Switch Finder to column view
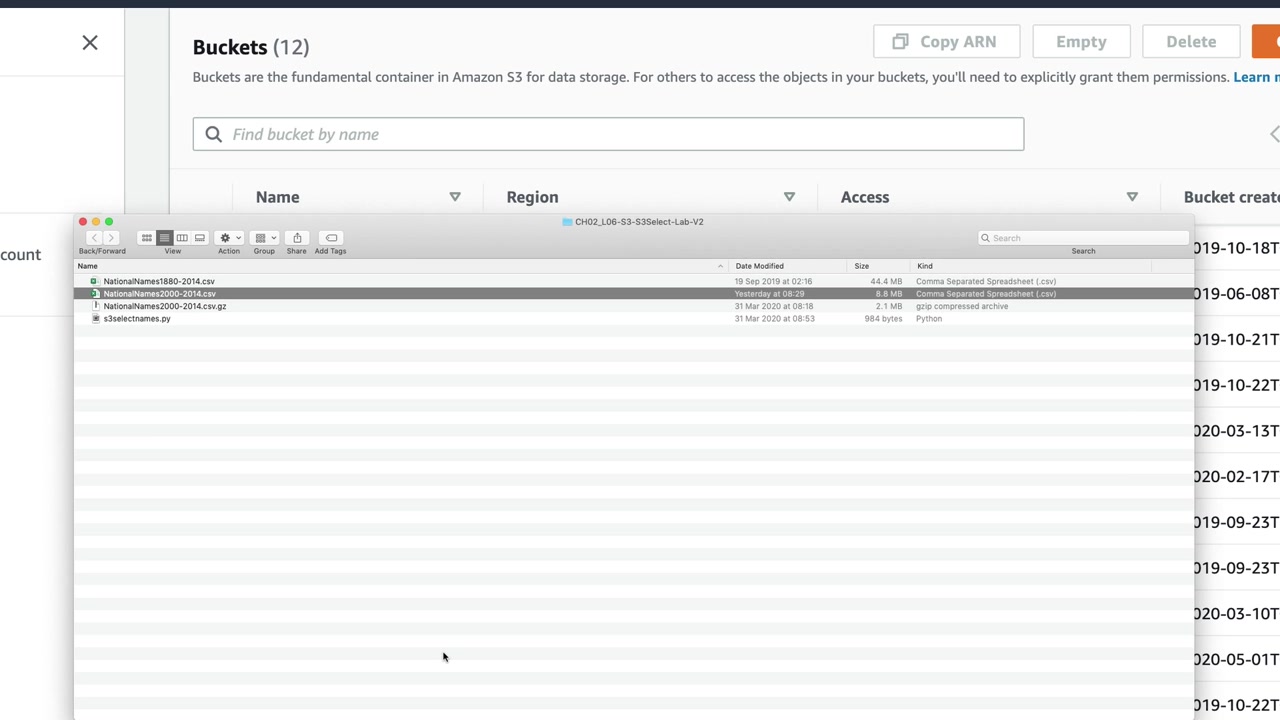Screen dimensions: 1280x720 182,238
